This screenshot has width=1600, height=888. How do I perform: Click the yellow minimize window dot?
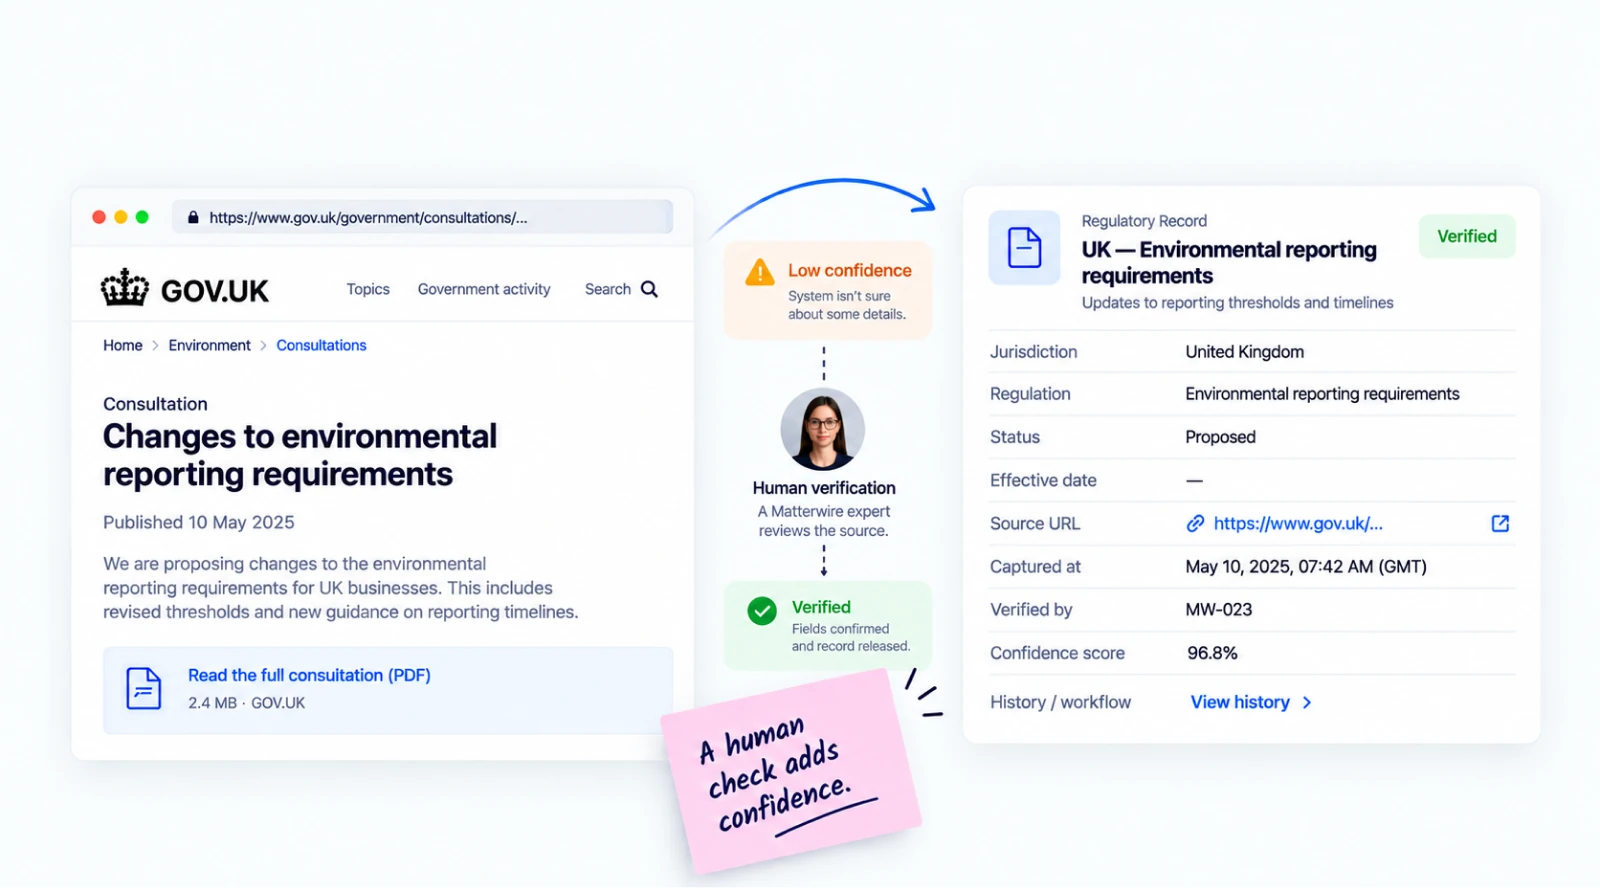[x=121, y=217]
